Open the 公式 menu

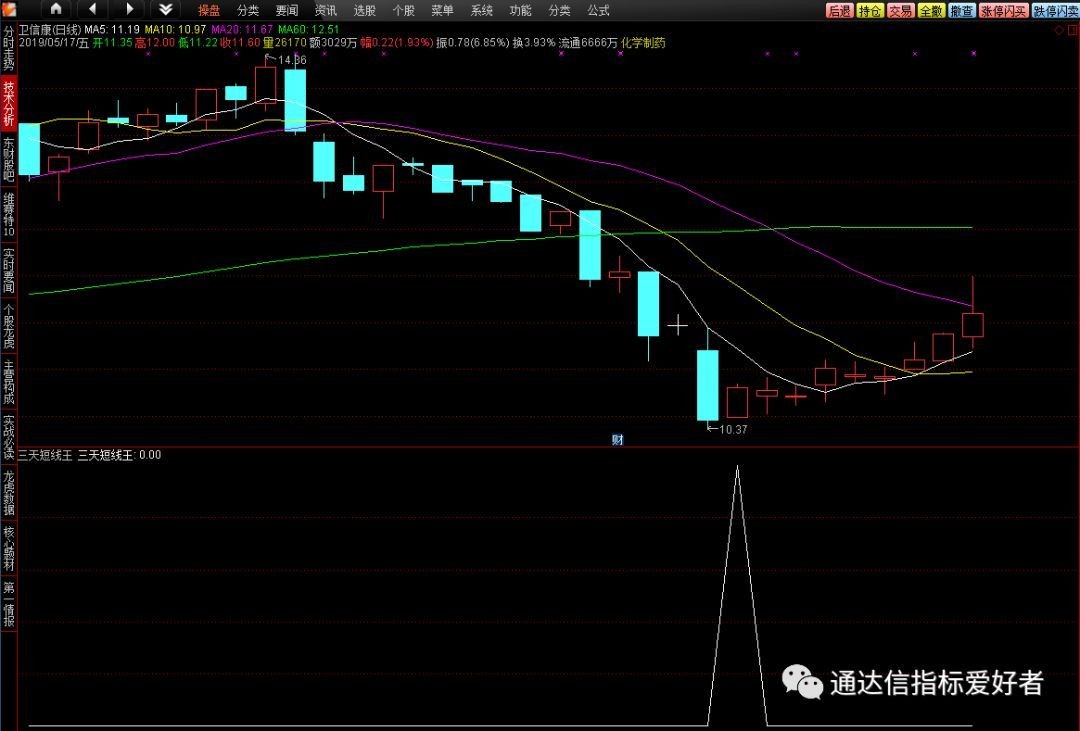coord(598,10)
